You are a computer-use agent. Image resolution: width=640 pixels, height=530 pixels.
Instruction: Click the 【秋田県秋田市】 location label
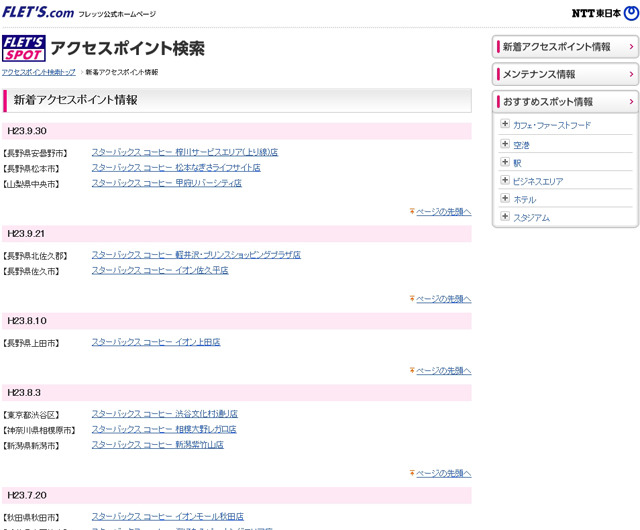(31, 518)
